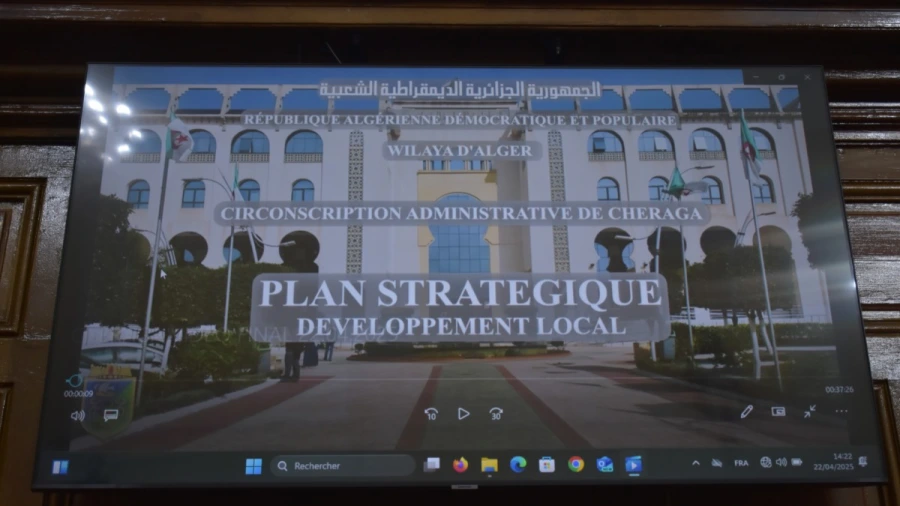This screenshot has width=900, height=506.
Task: Switch to mini player view
Action: click(x=778, y=411)
